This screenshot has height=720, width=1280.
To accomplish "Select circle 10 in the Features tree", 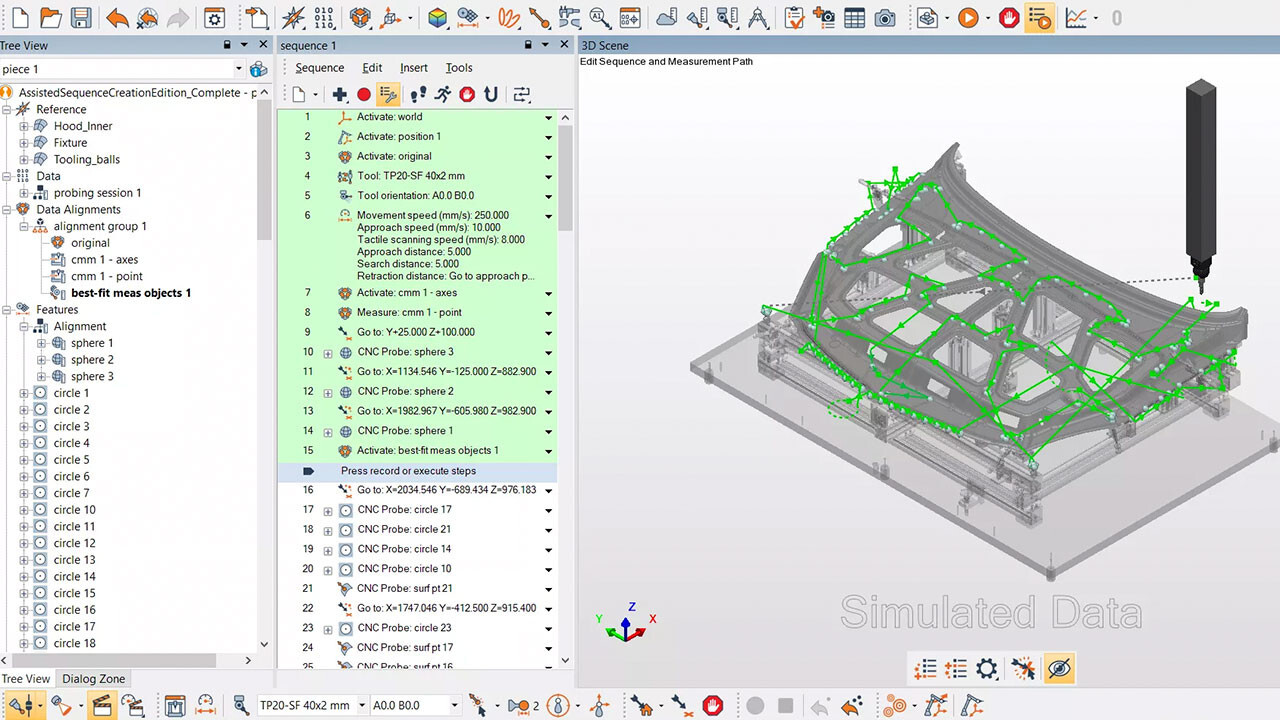I will tap(74, 510).
